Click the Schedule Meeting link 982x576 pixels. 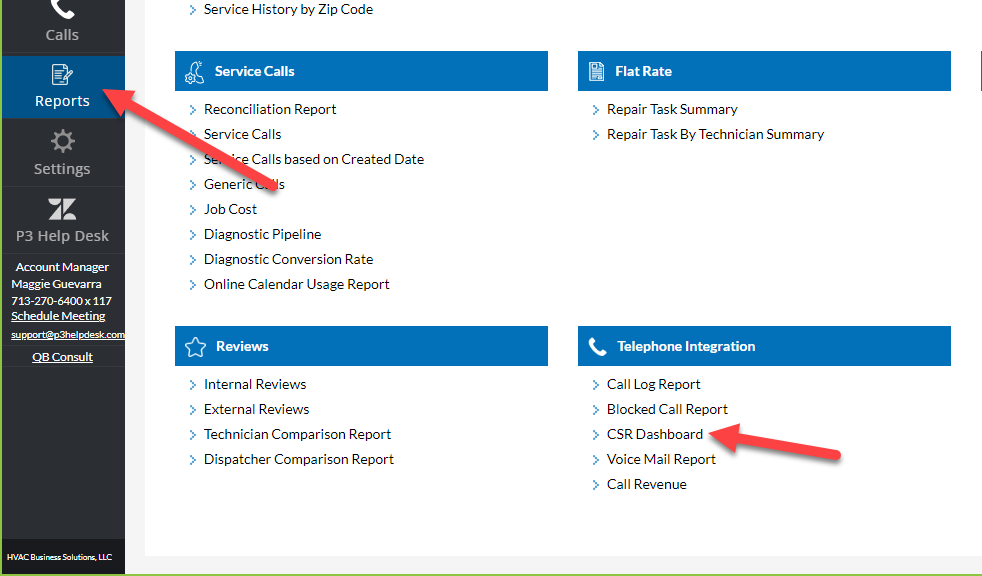[x=58, y=316]
